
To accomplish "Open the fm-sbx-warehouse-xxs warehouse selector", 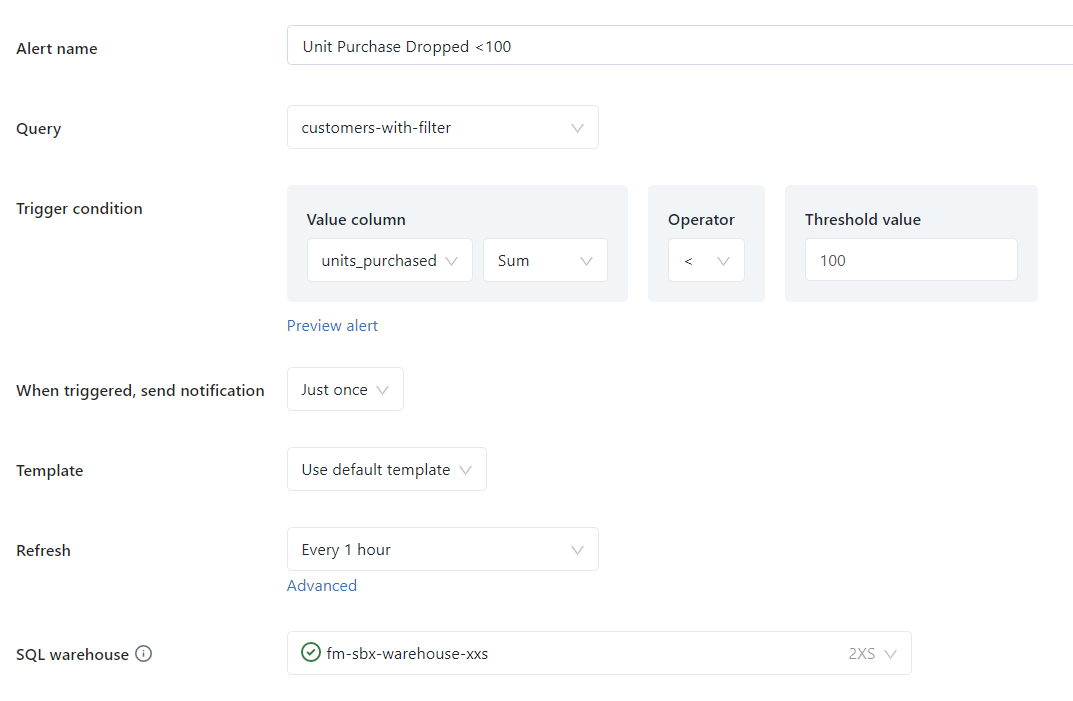I will pos(599,653).
